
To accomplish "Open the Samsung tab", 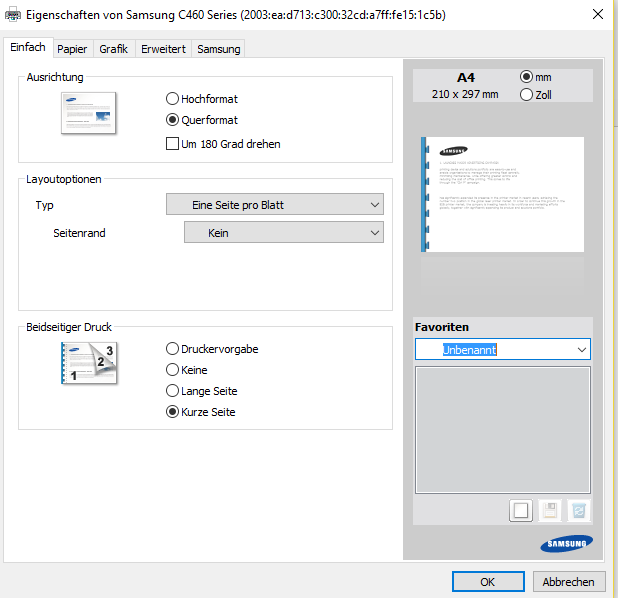I will [x=219, y=49].
